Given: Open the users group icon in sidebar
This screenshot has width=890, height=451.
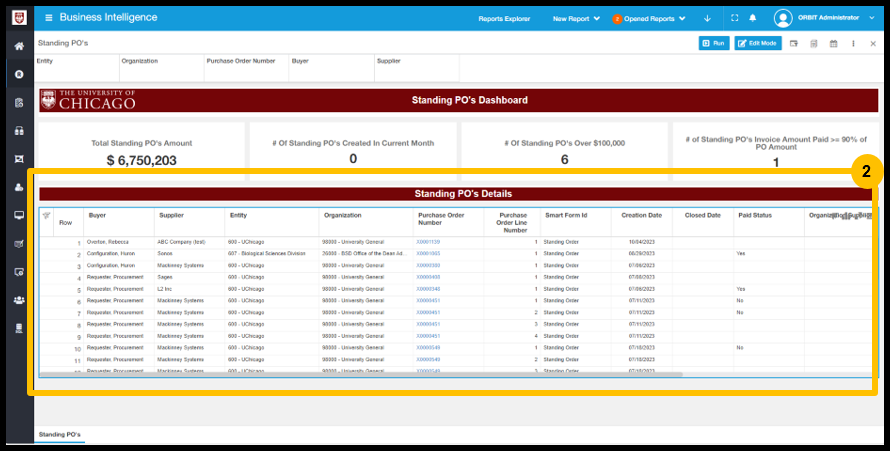Looking at the screenshot, I should click(19, 300).
